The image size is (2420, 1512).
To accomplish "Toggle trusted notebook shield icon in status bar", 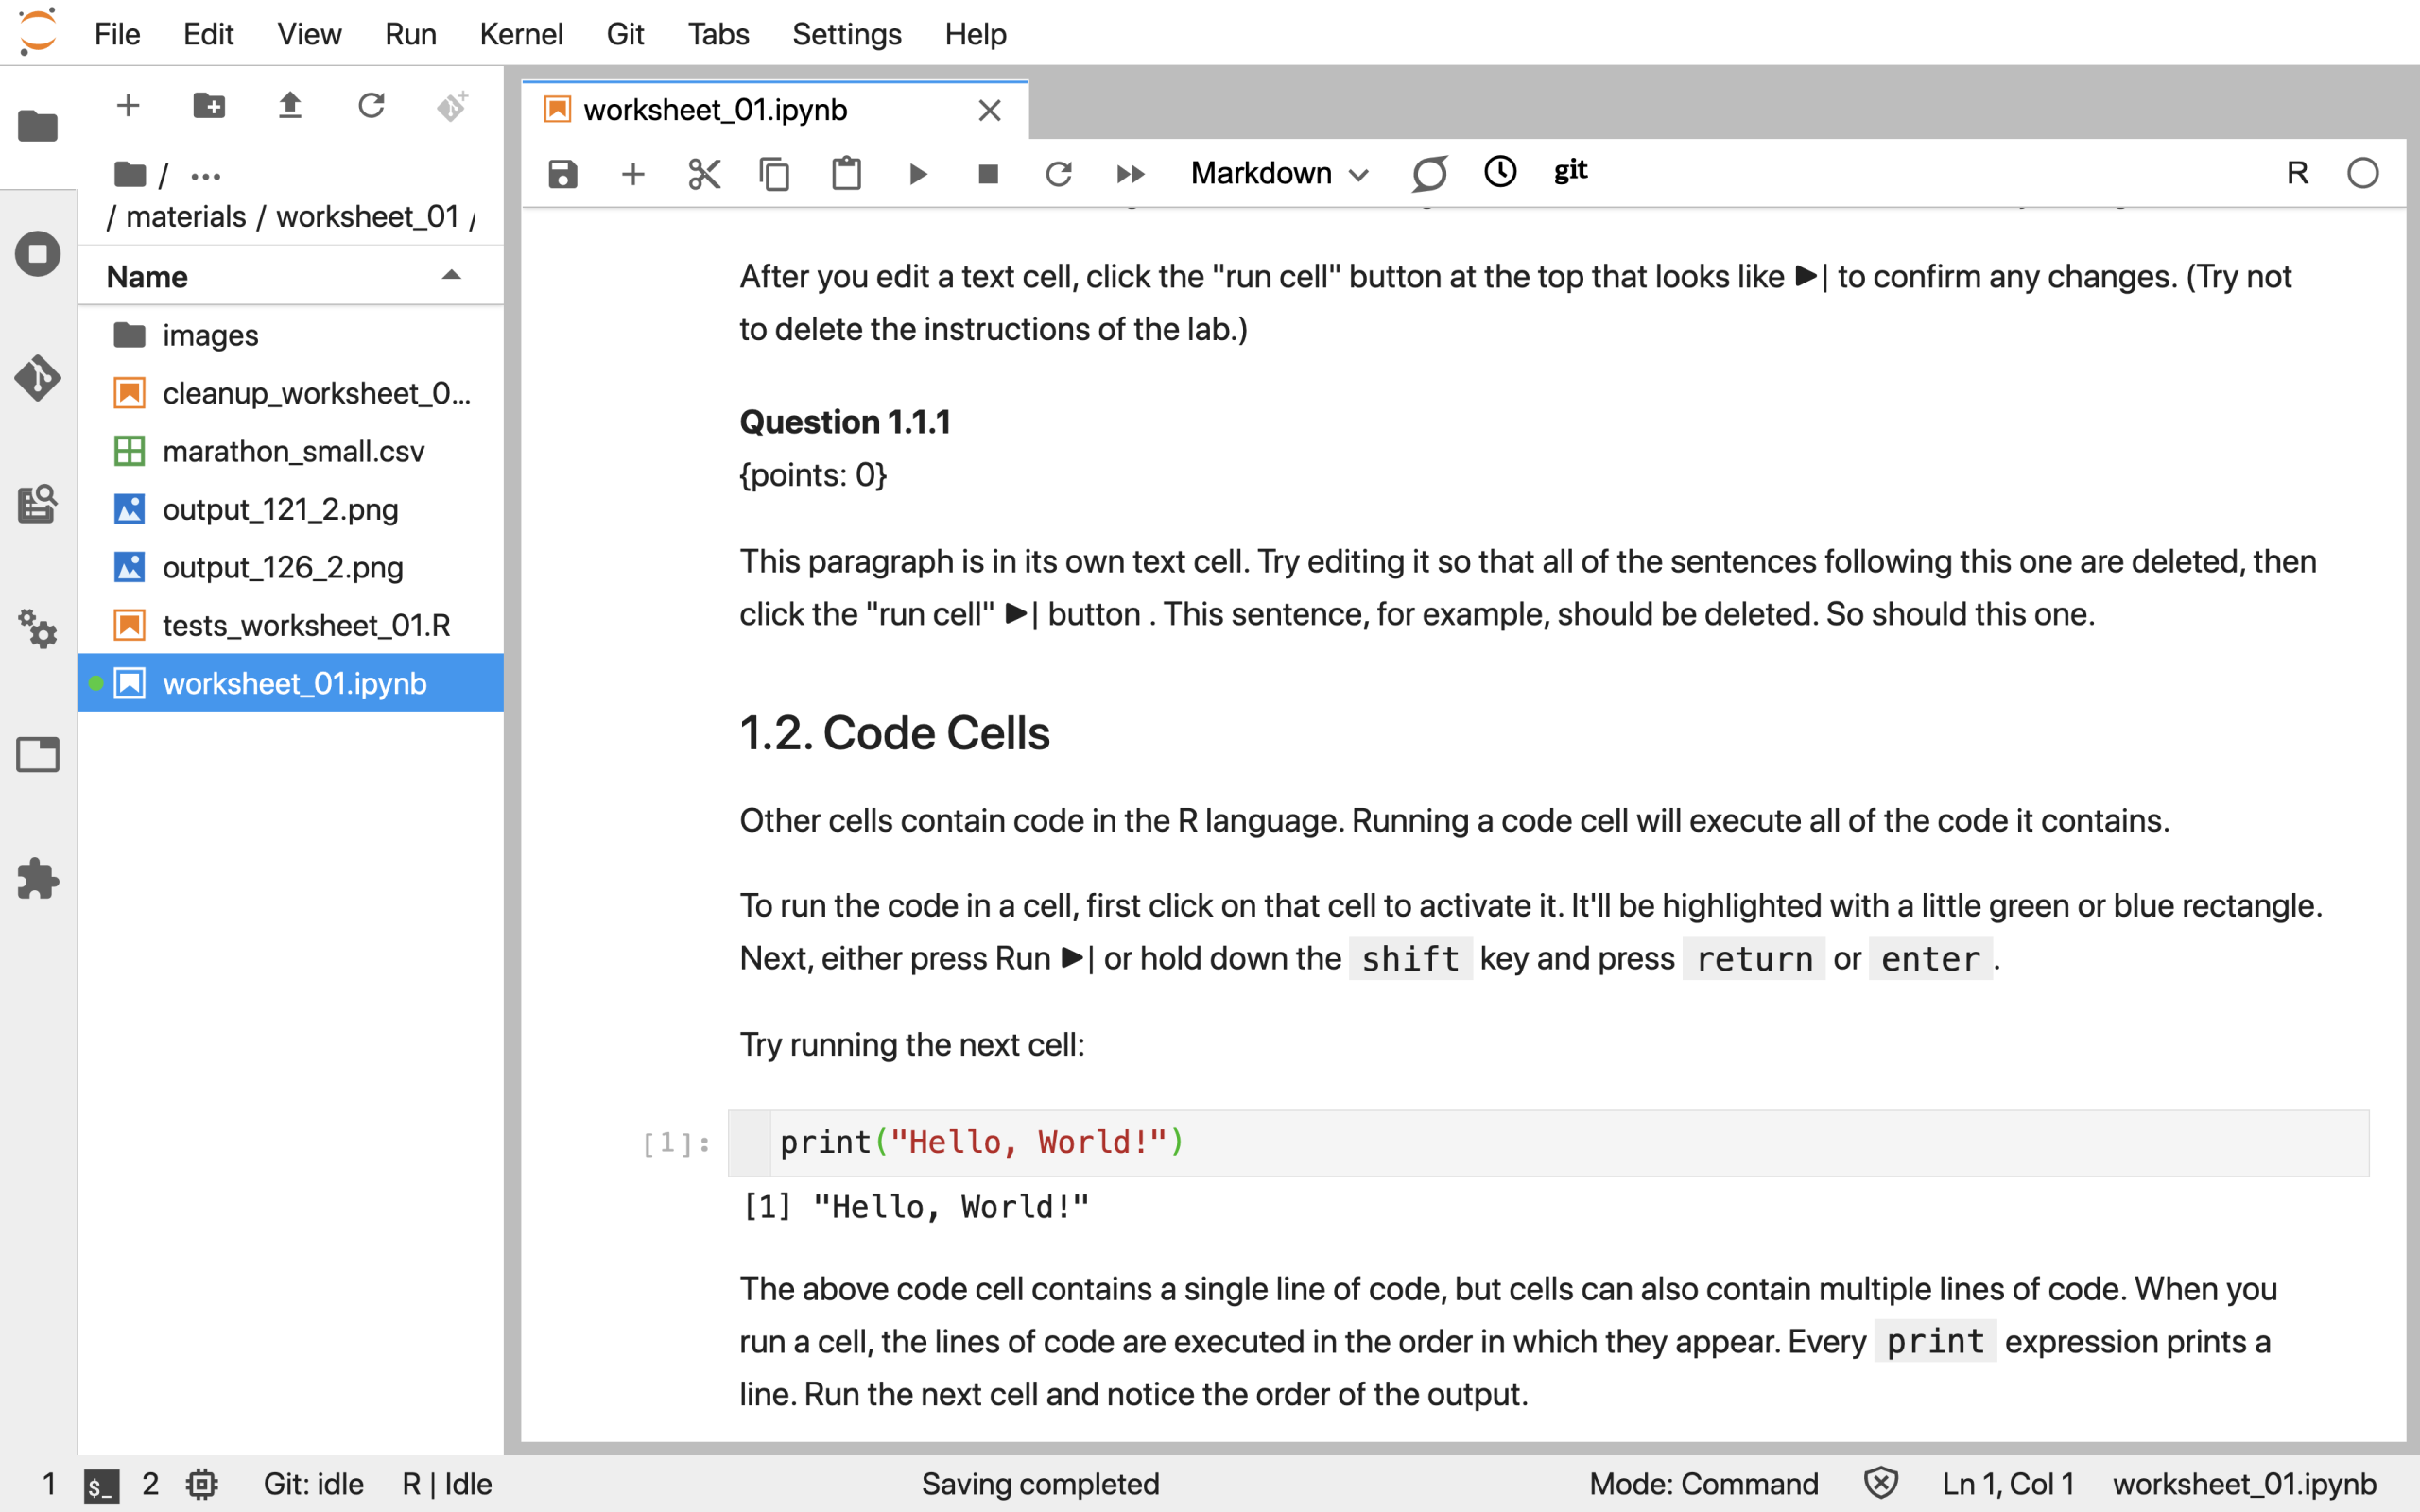I will pyautogui.click(x=1880, y=1483).
